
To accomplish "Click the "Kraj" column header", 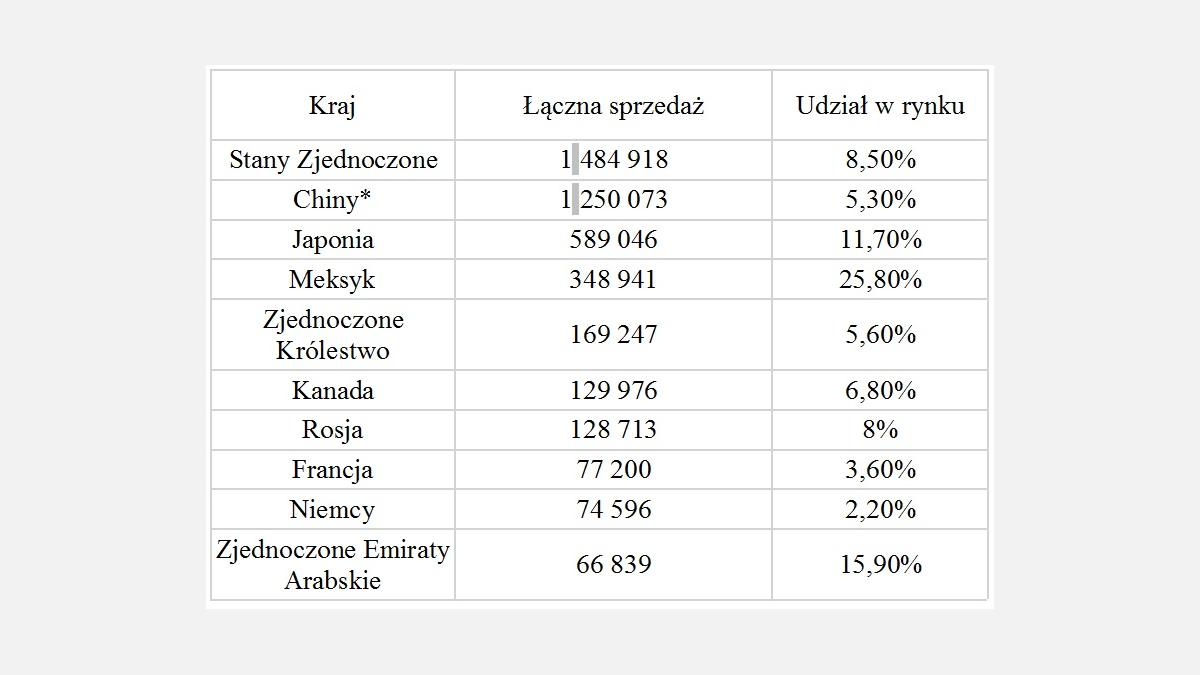I will click(332, 106).
